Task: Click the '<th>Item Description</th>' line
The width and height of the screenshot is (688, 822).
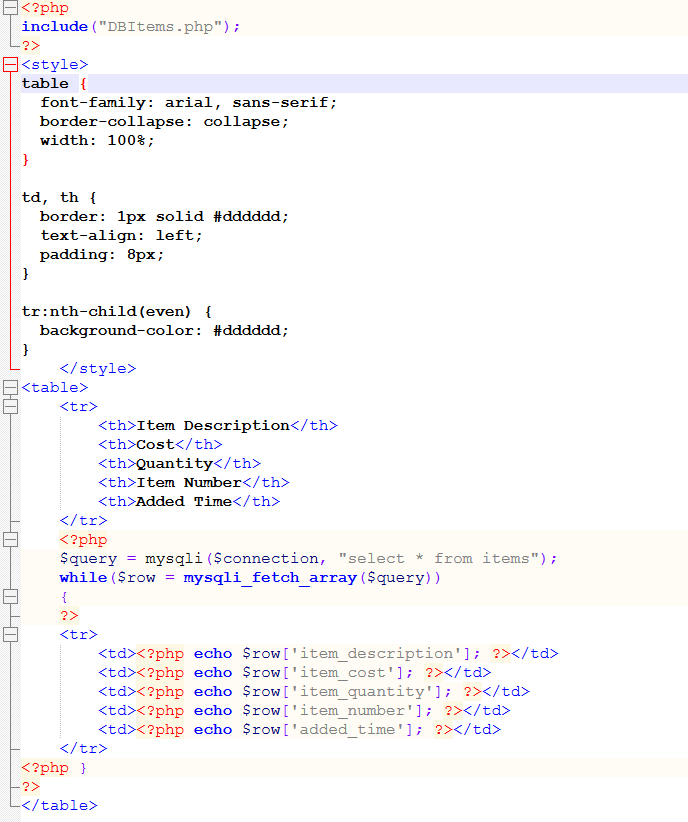Action: tap(218, 426)
